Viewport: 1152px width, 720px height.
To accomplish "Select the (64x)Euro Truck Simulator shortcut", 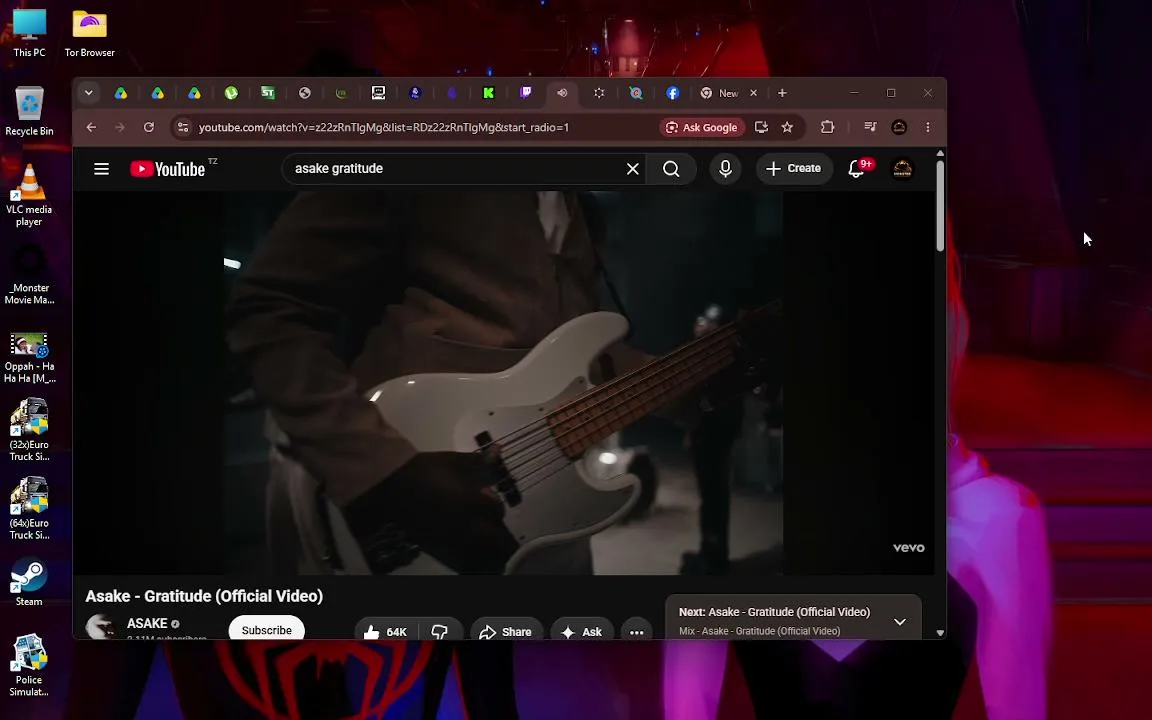I will click(29, 508).
